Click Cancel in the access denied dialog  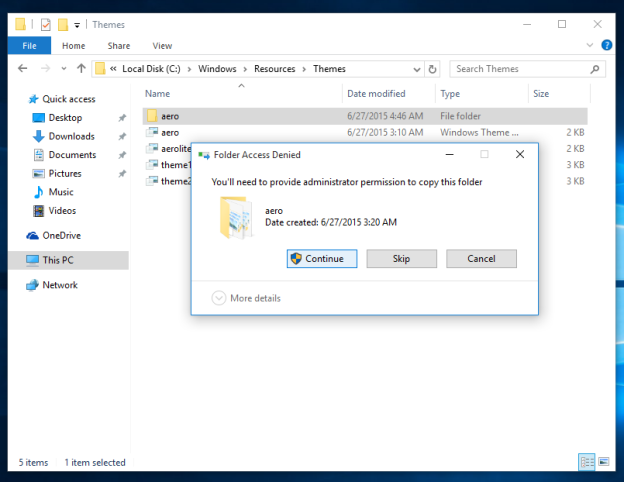481,259
